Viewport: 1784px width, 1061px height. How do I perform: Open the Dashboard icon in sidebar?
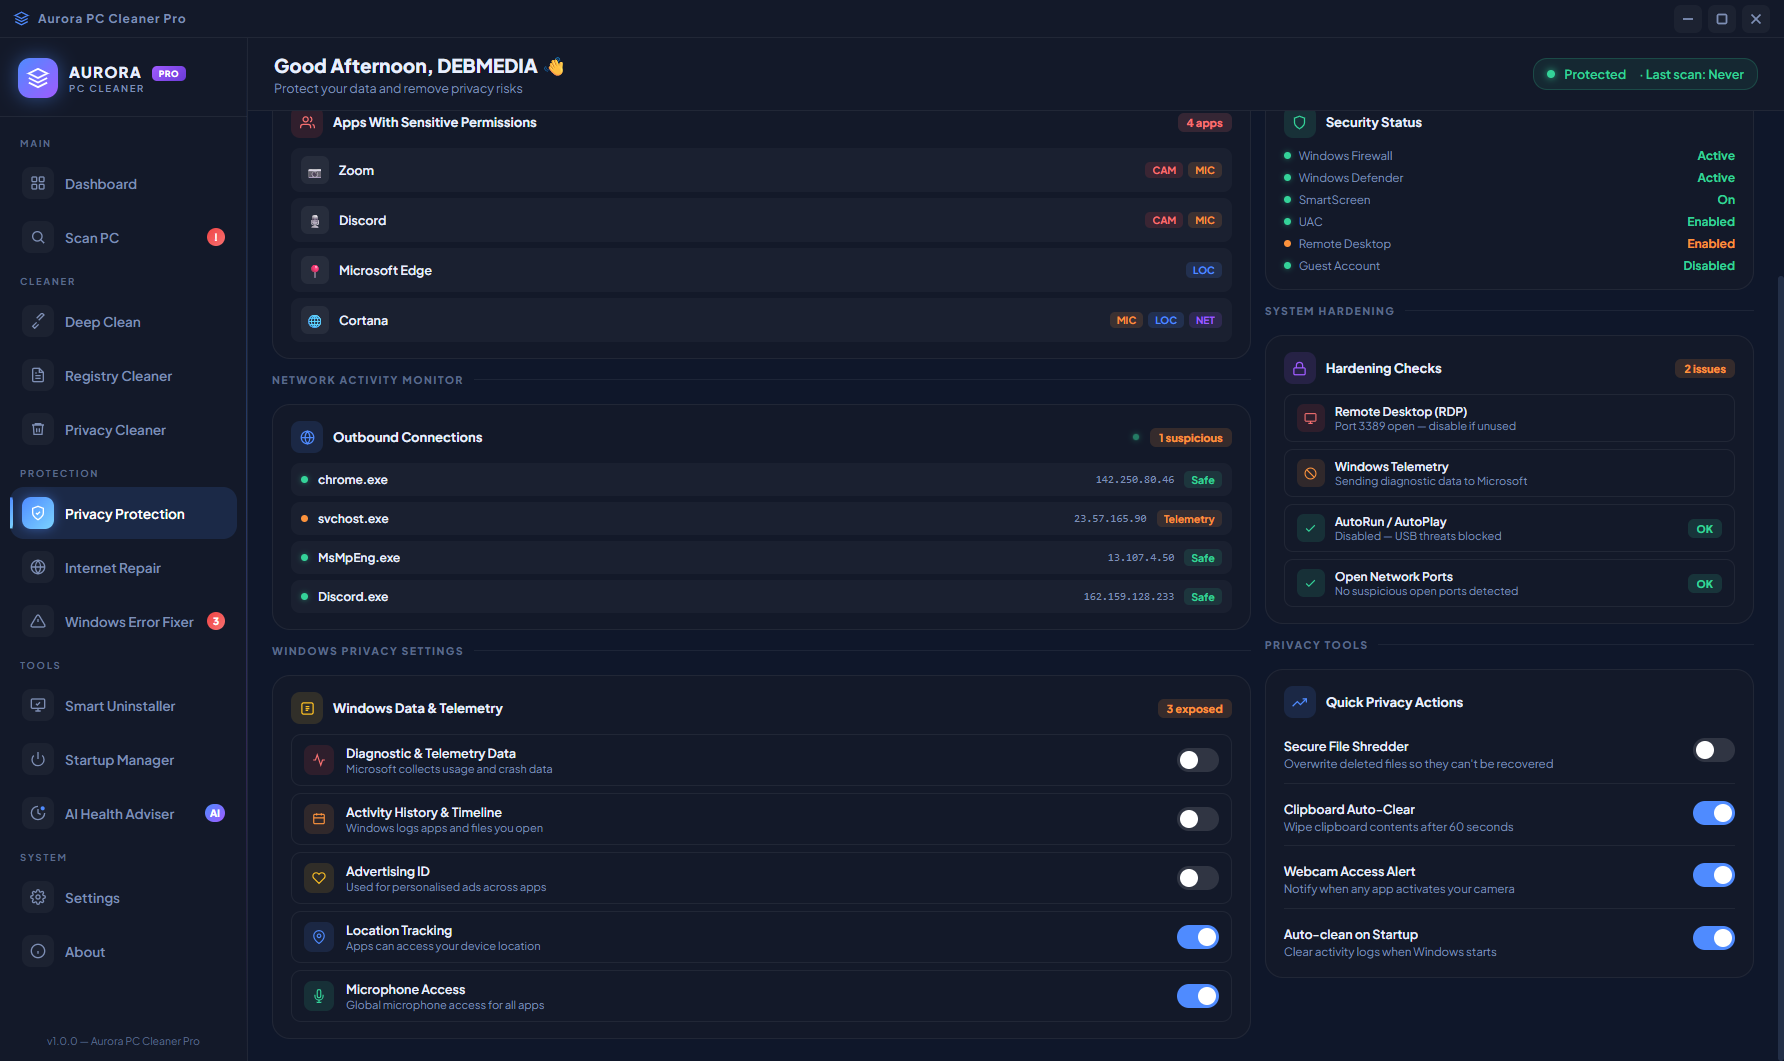(x=38, y=183)
